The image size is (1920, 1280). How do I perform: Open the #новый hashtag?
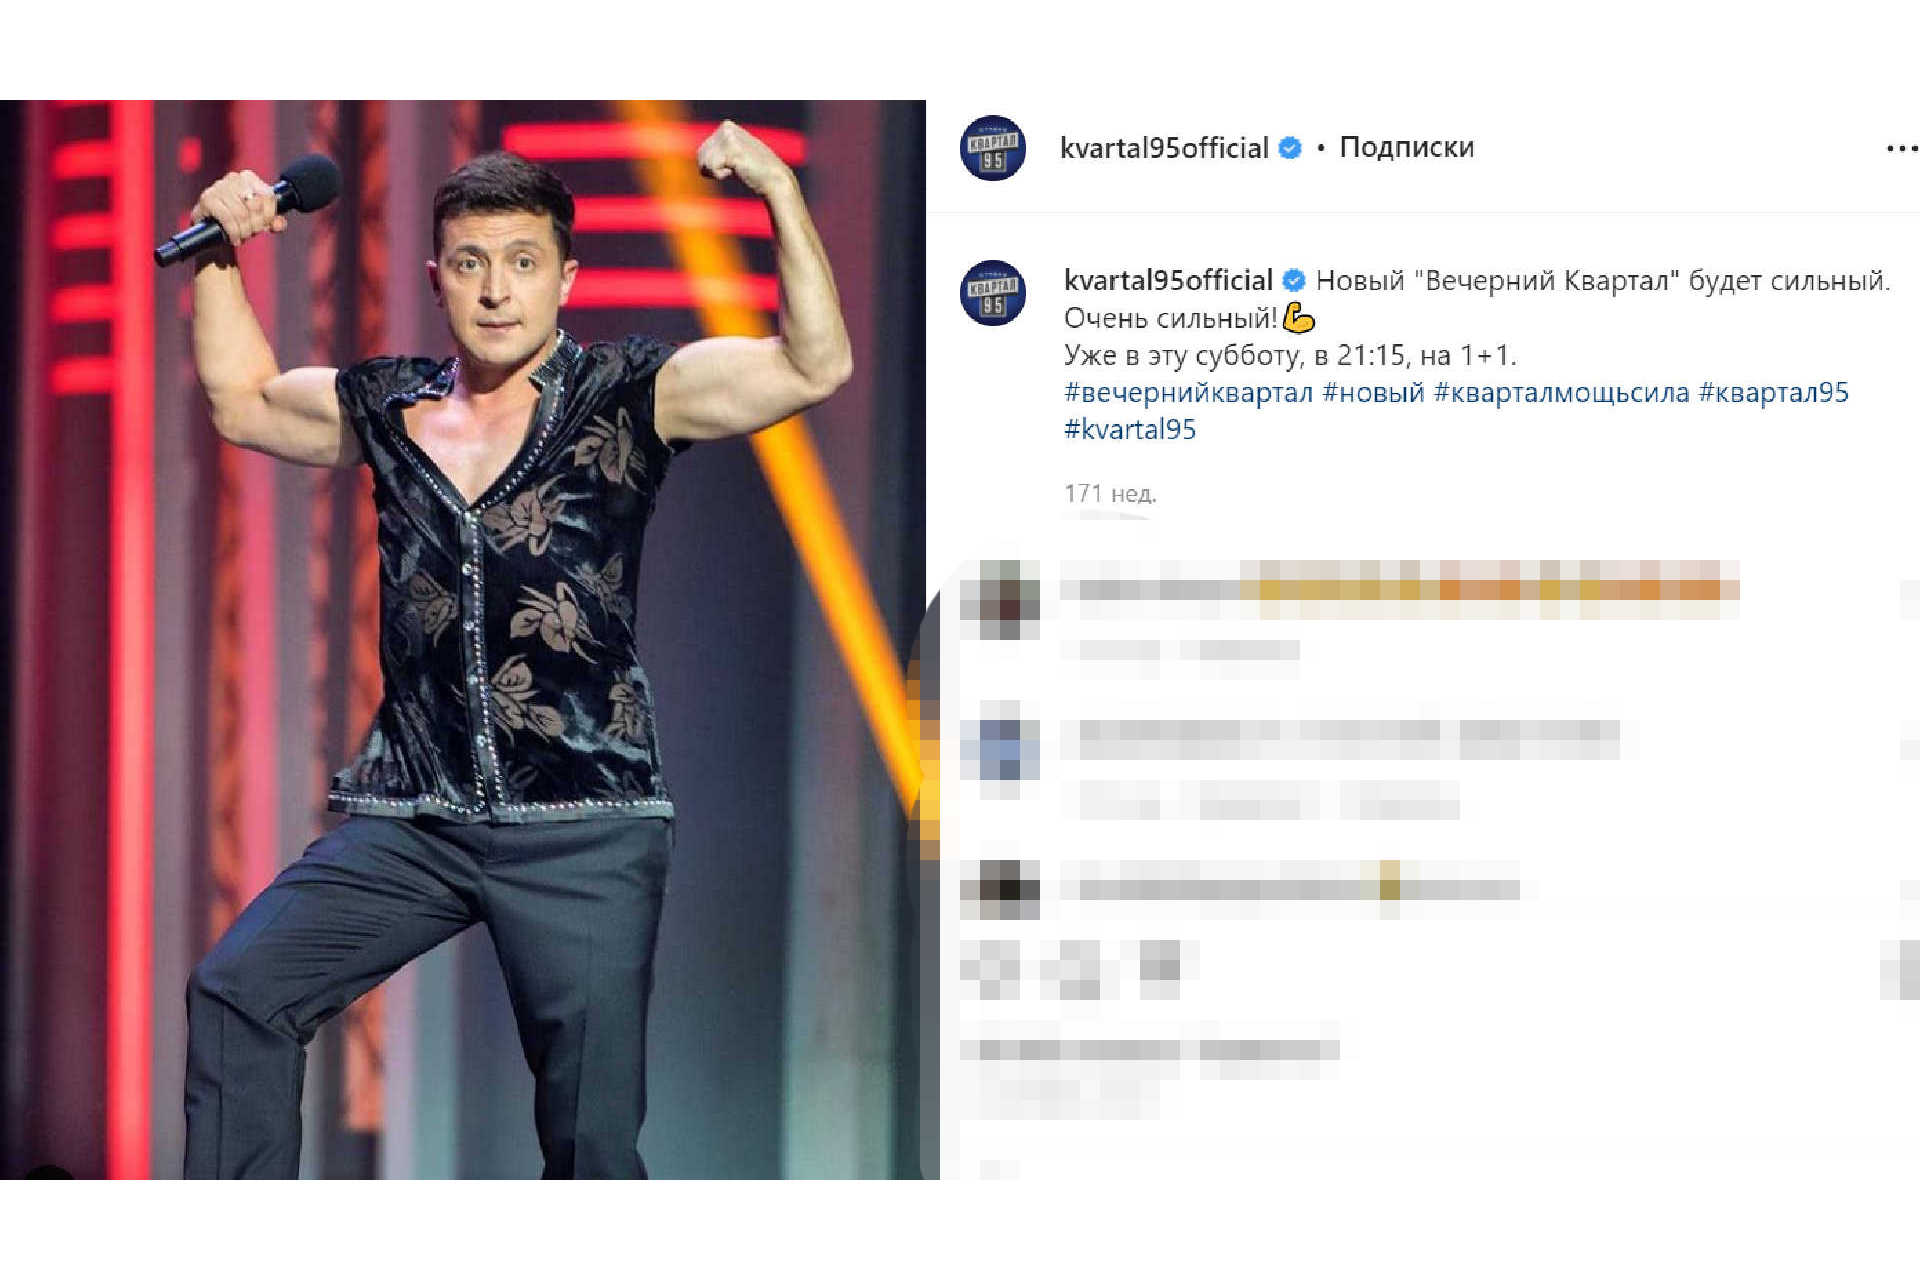(1373, 392)
